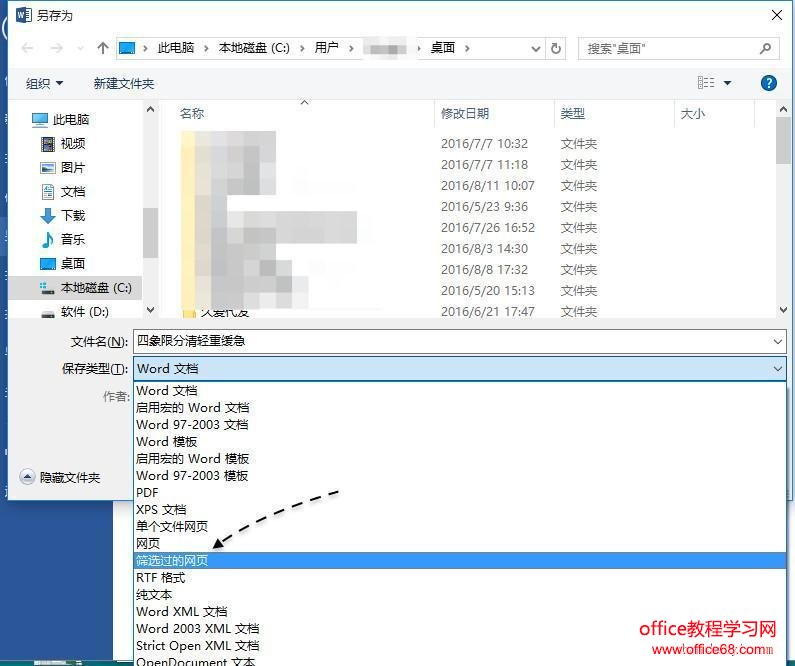Image resolution: width=795 pixels, height=666 pixels.
Task: Click the 视频 film icon
Action: [48, 144]
